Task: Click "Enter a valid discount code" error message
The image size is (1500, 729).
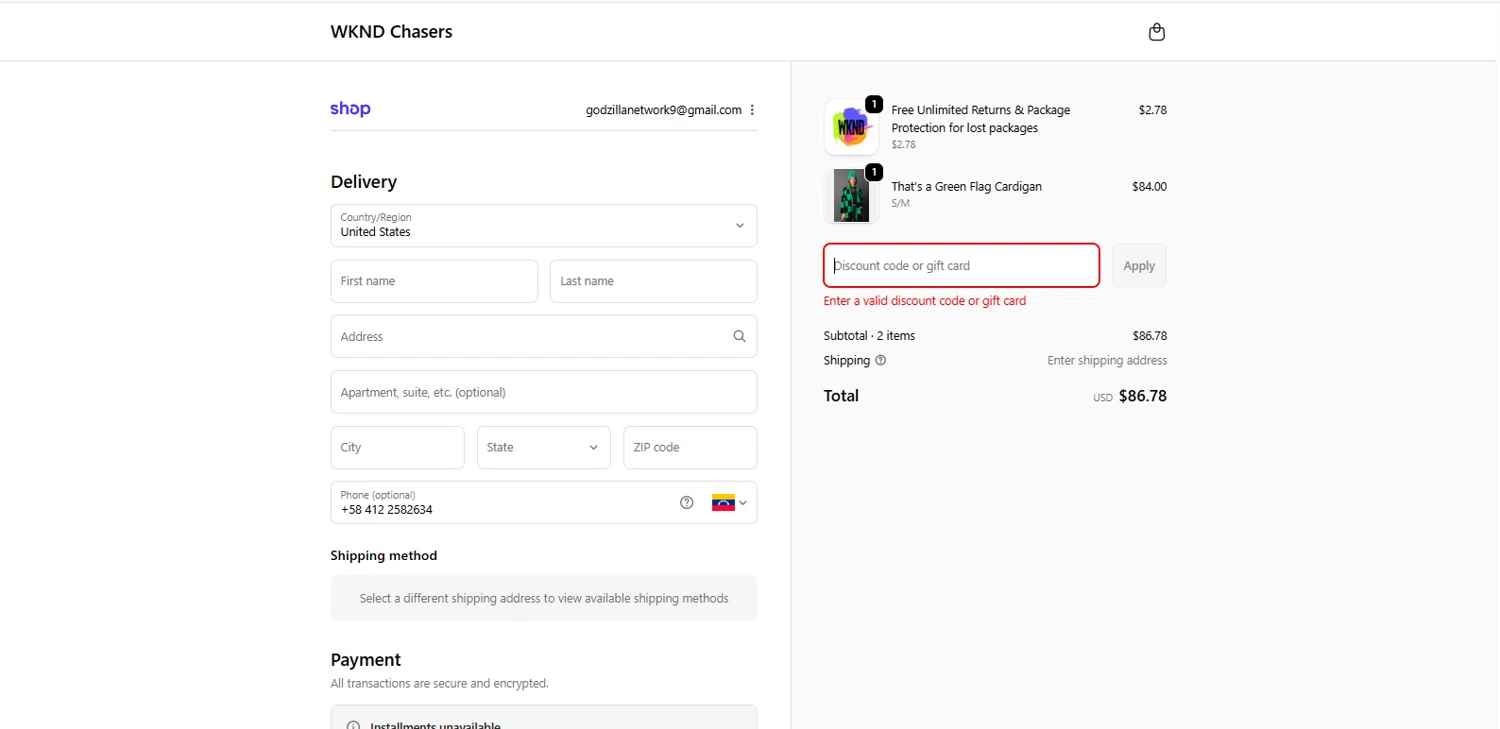Action: coord(925,301)
